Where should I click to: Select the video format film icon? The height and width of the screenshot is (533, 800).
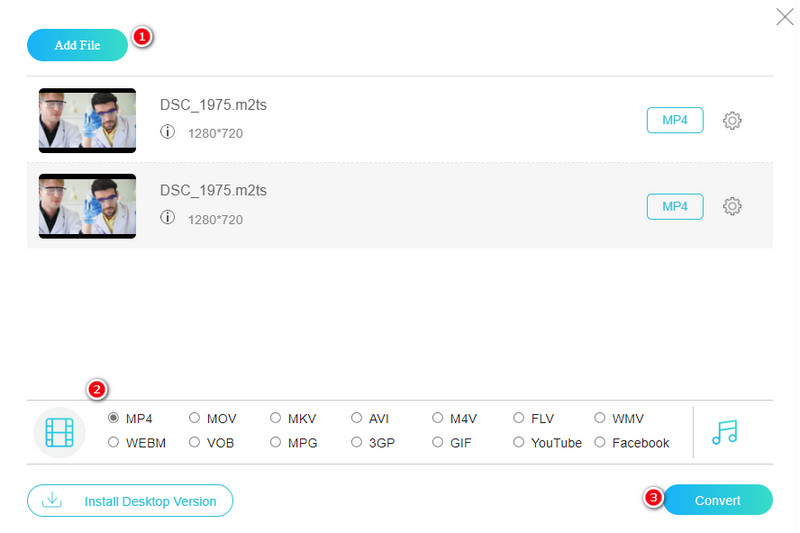tap(60, 432)
